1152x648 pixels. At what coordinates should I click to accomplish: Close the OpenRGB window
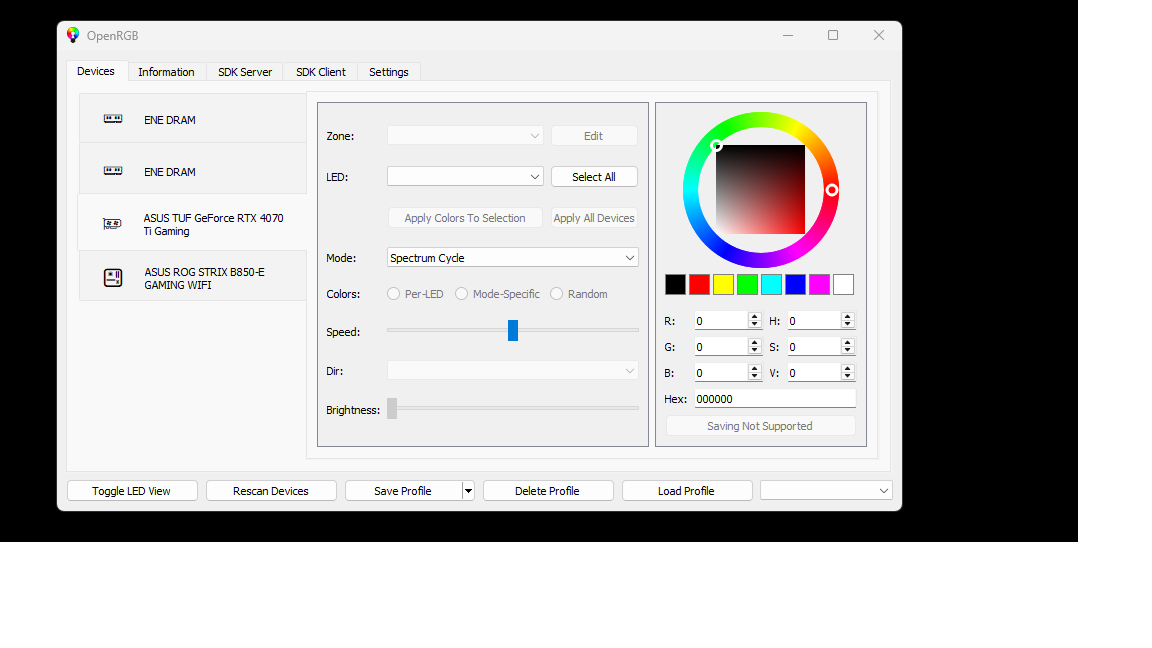click(879, 35)
